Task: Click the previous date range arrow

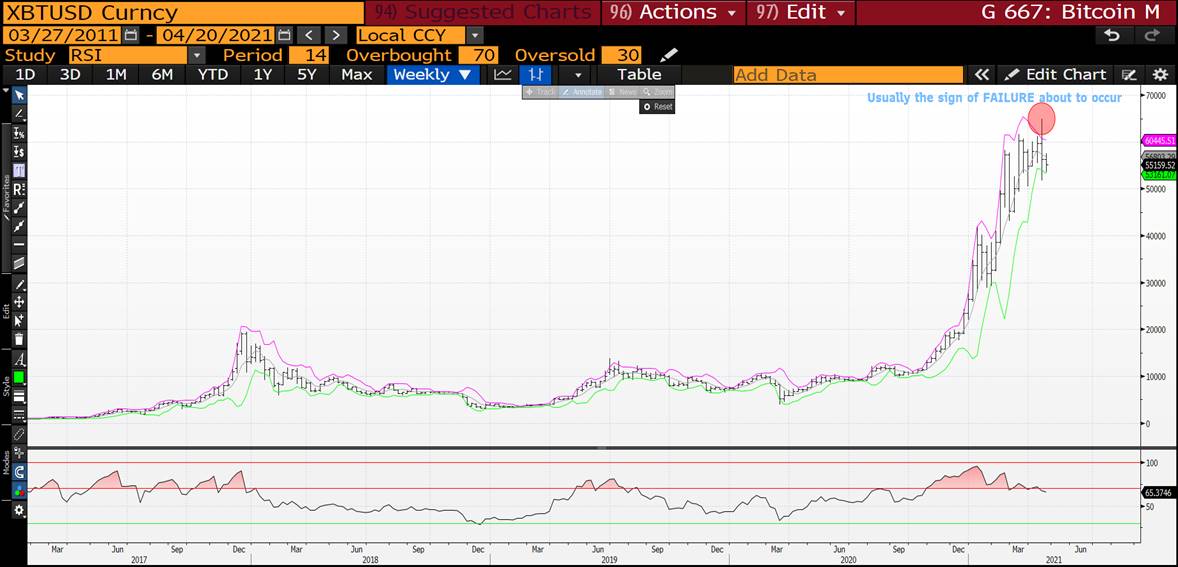Action: (309, 35)
